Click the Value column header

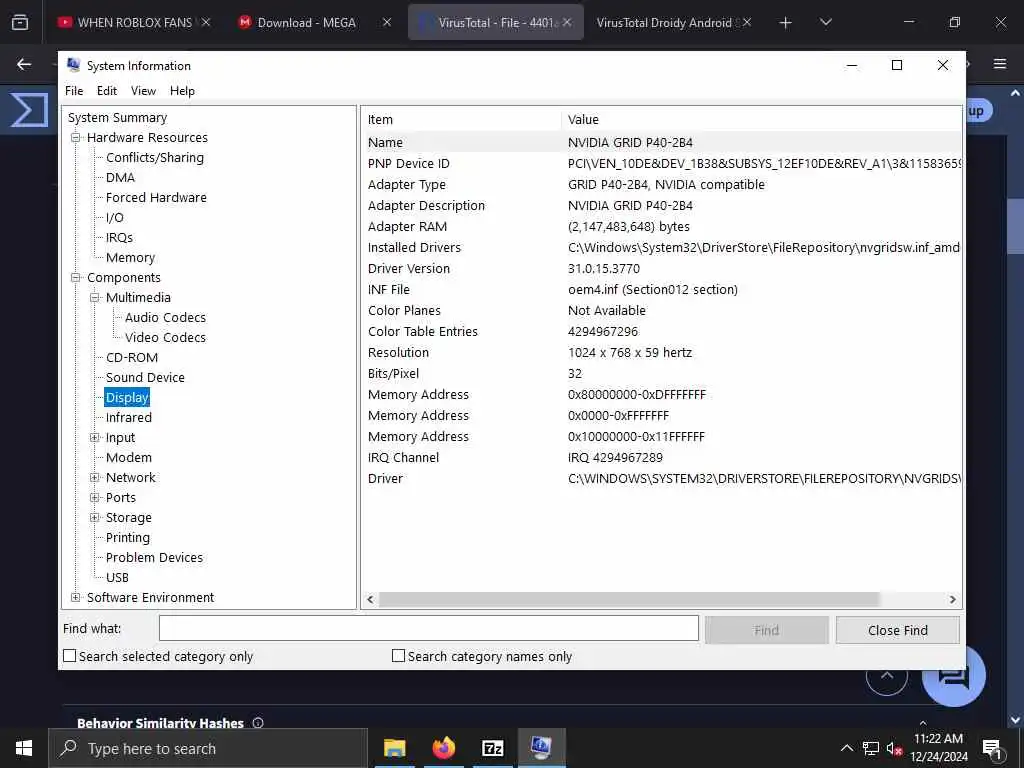pos(761,120)
